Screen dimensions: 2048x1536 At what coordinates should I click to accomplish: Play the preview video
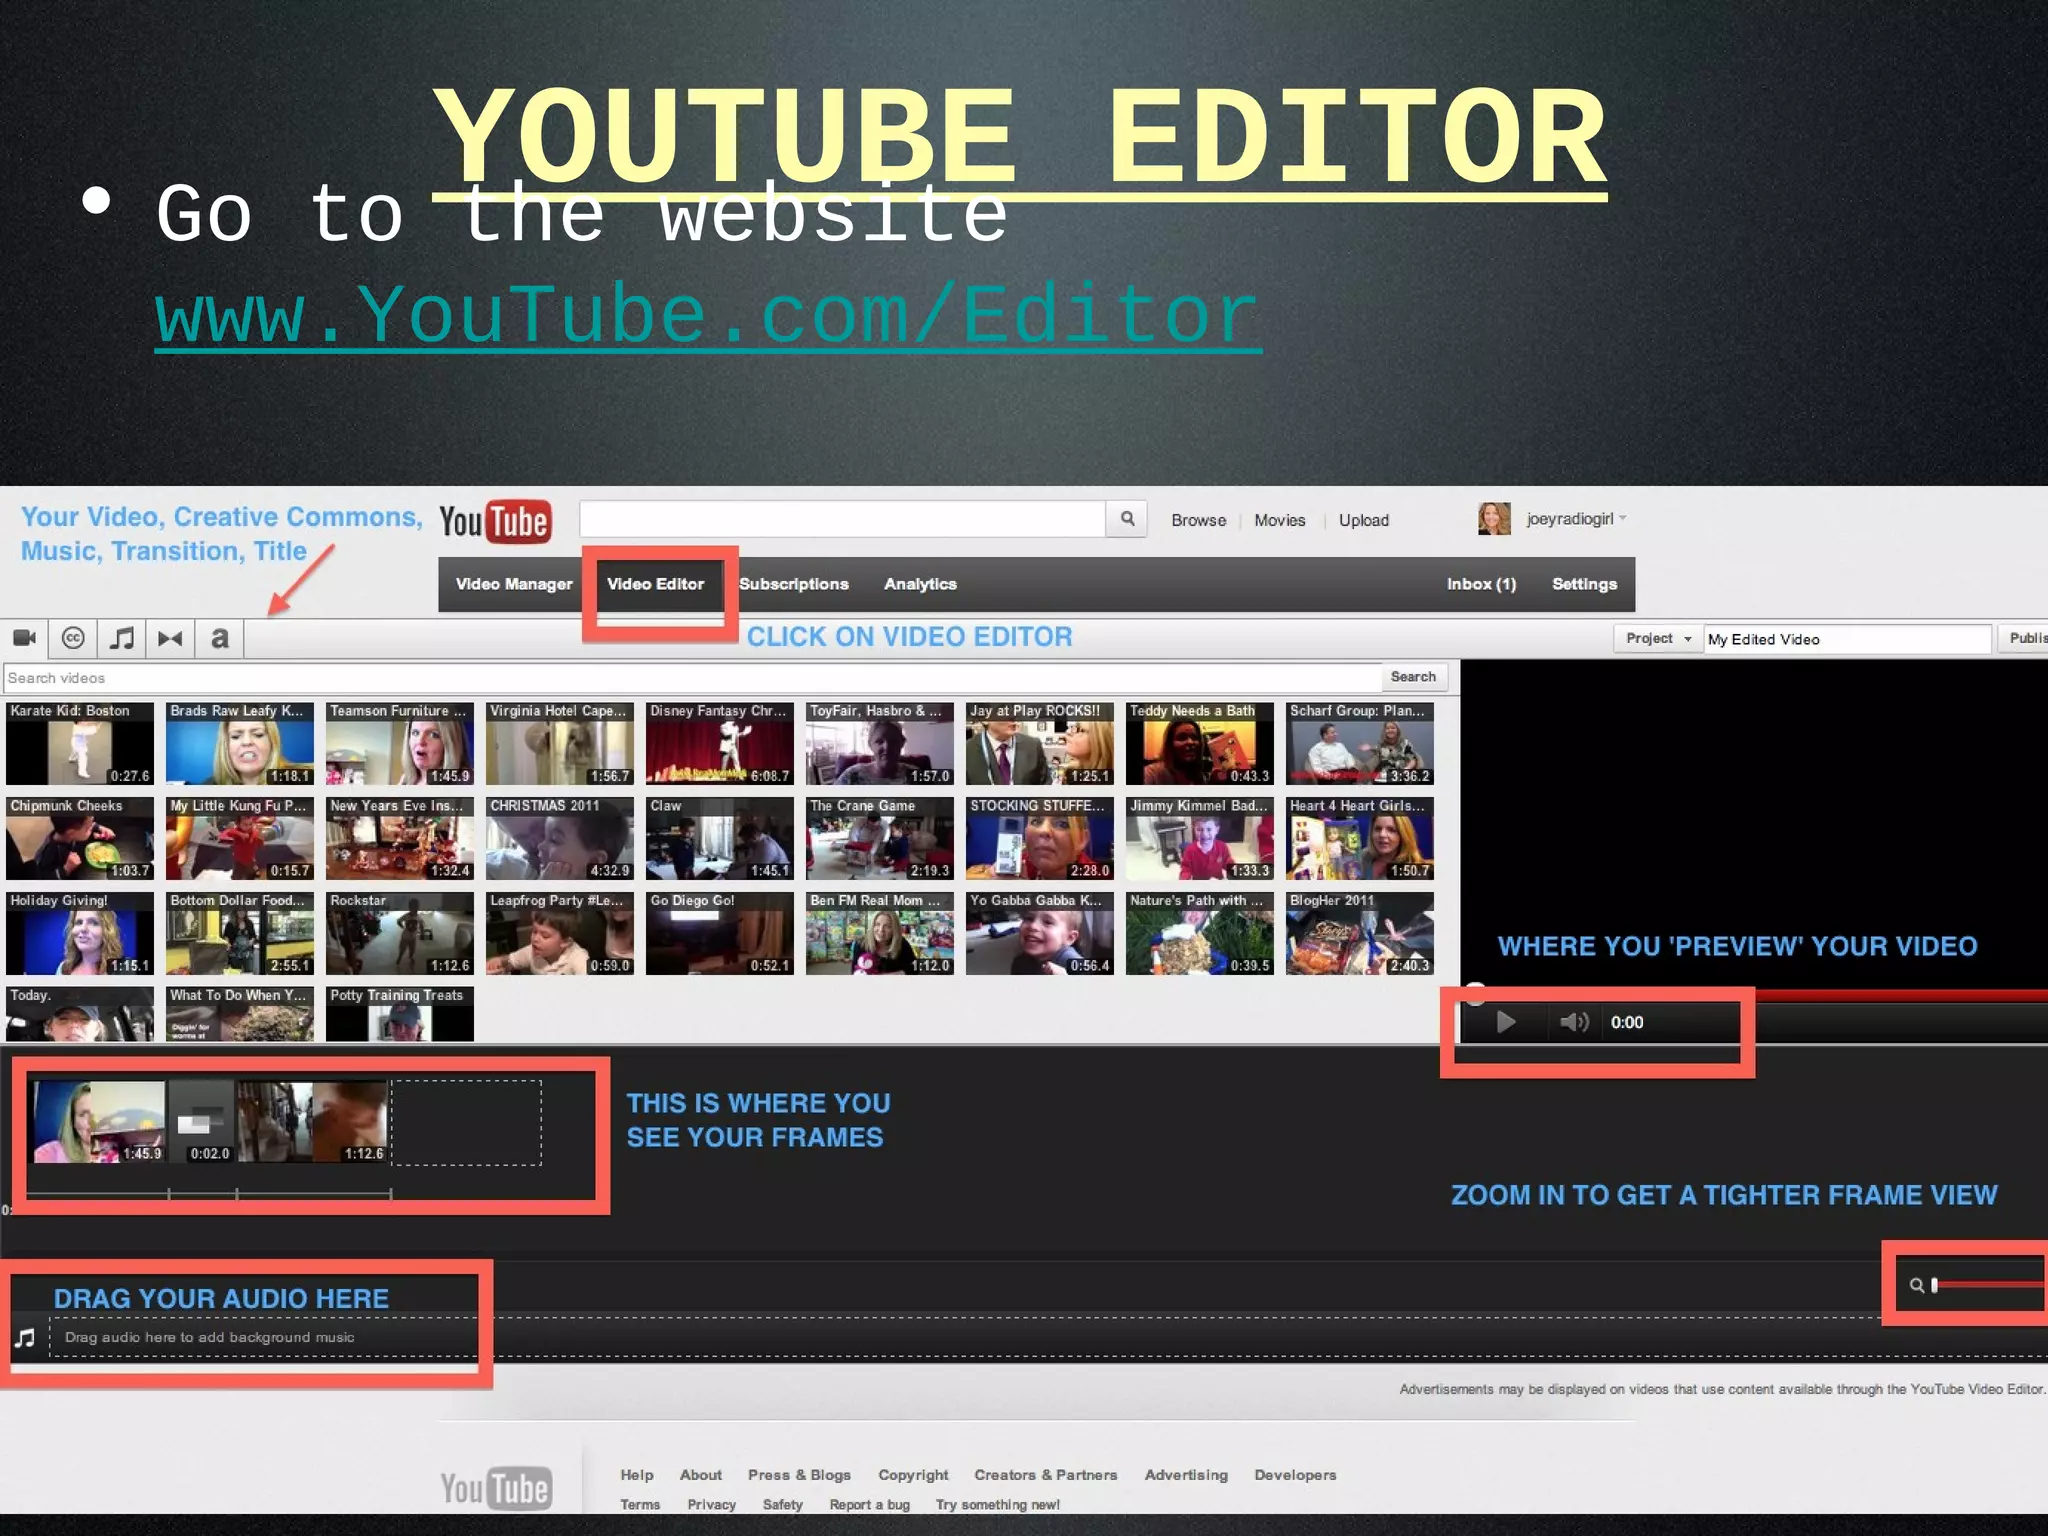1506,1022
